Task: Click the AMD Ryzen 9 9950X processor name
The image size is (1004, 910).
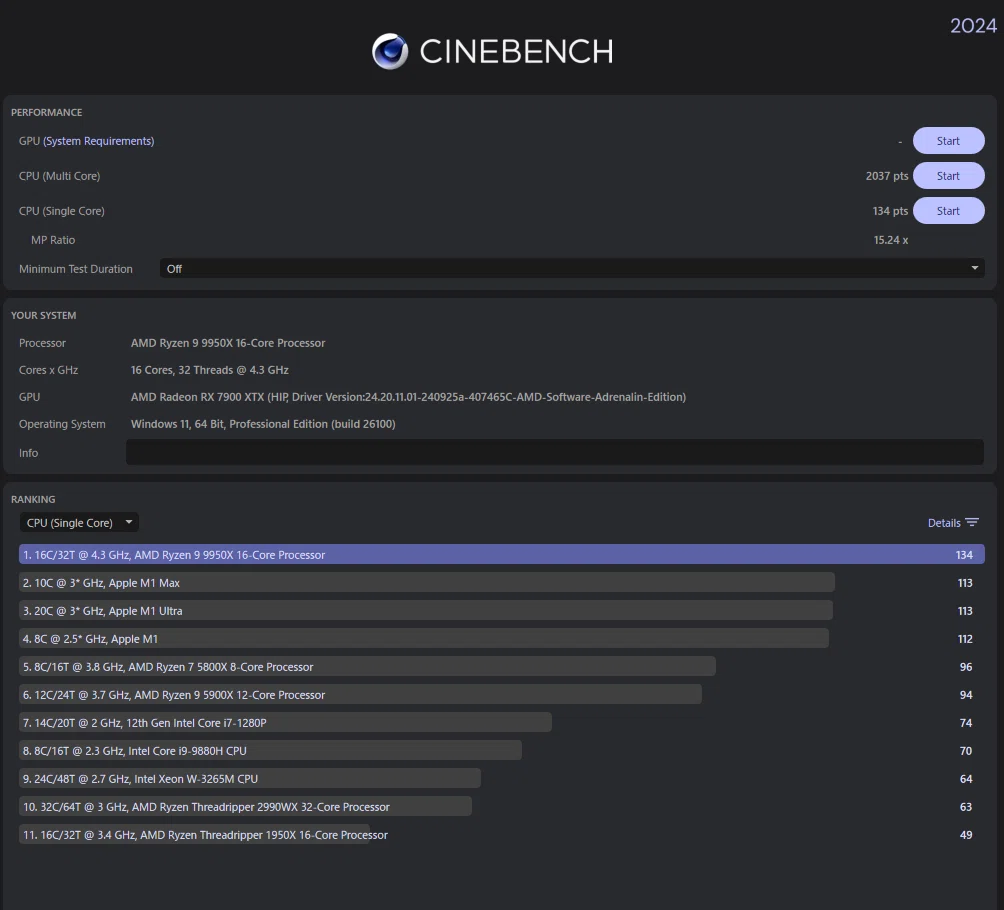Action: tap(228, 343)
